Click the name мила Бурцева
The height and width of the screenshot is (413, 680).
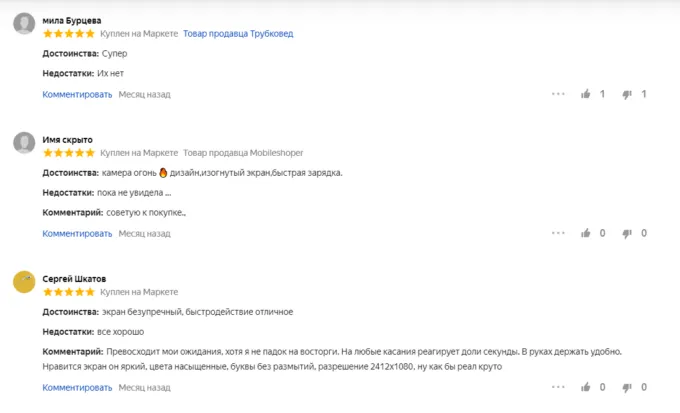pyautogui.click(x=71, y=19)
